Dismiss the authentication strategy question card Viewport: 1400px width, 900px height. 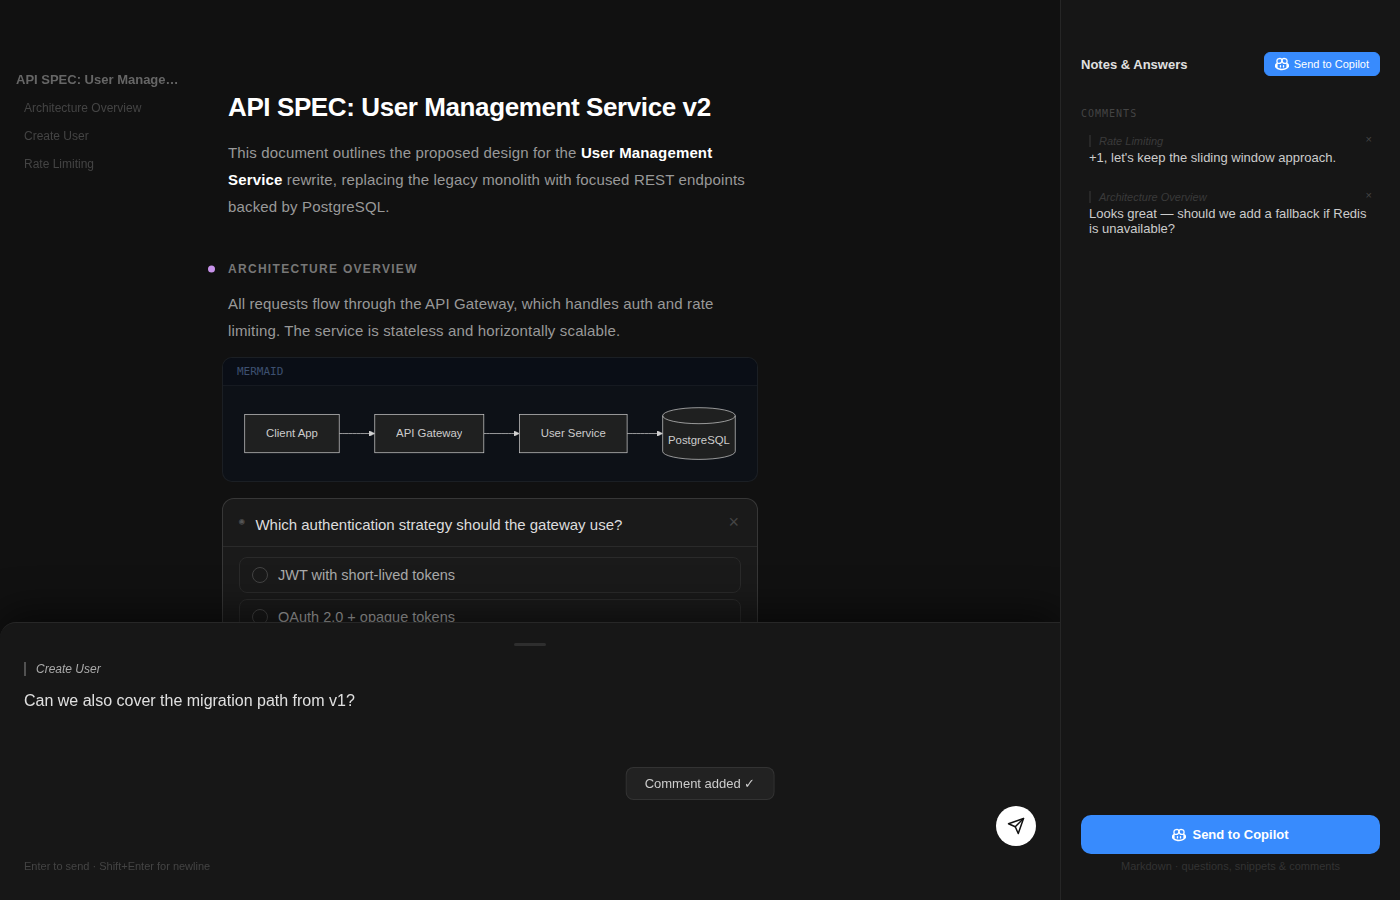(x=734, y=522)
